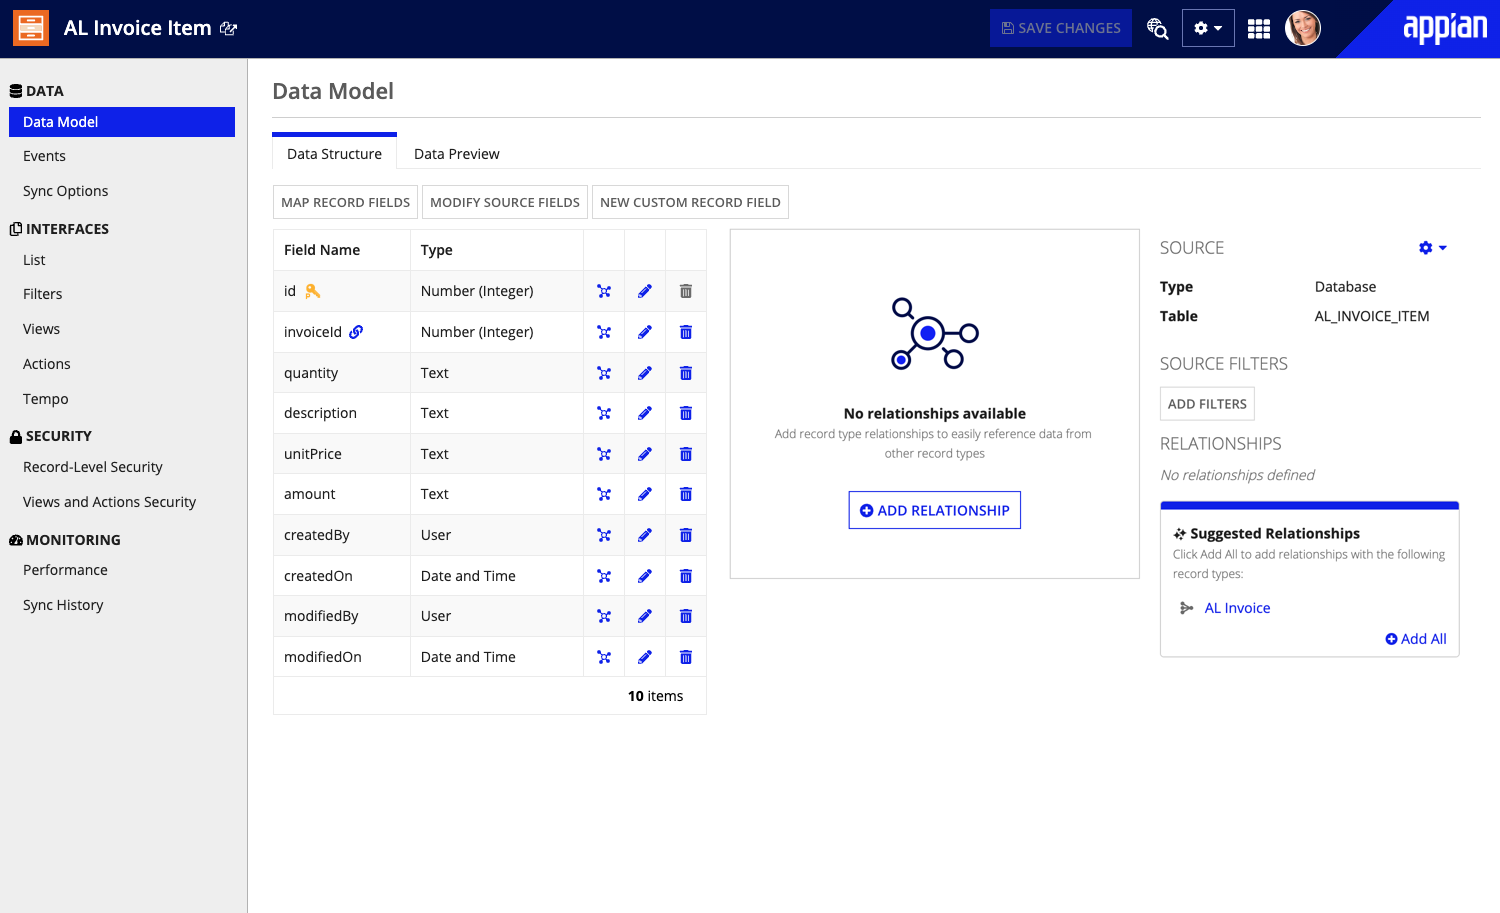The width and height of the screenshot is (1500, 913).
Task: Click Add All suggested relationships
Action: point(1416,639)
